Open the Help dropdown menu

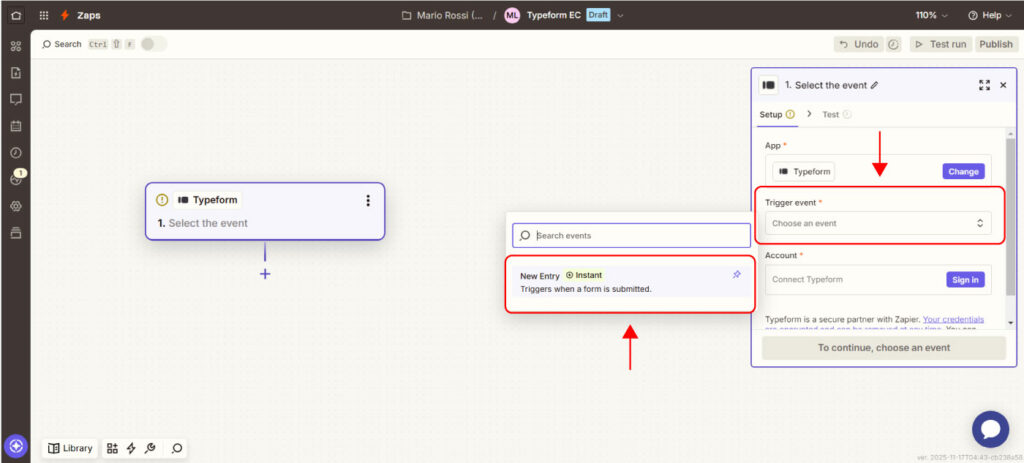click(989, 15)
